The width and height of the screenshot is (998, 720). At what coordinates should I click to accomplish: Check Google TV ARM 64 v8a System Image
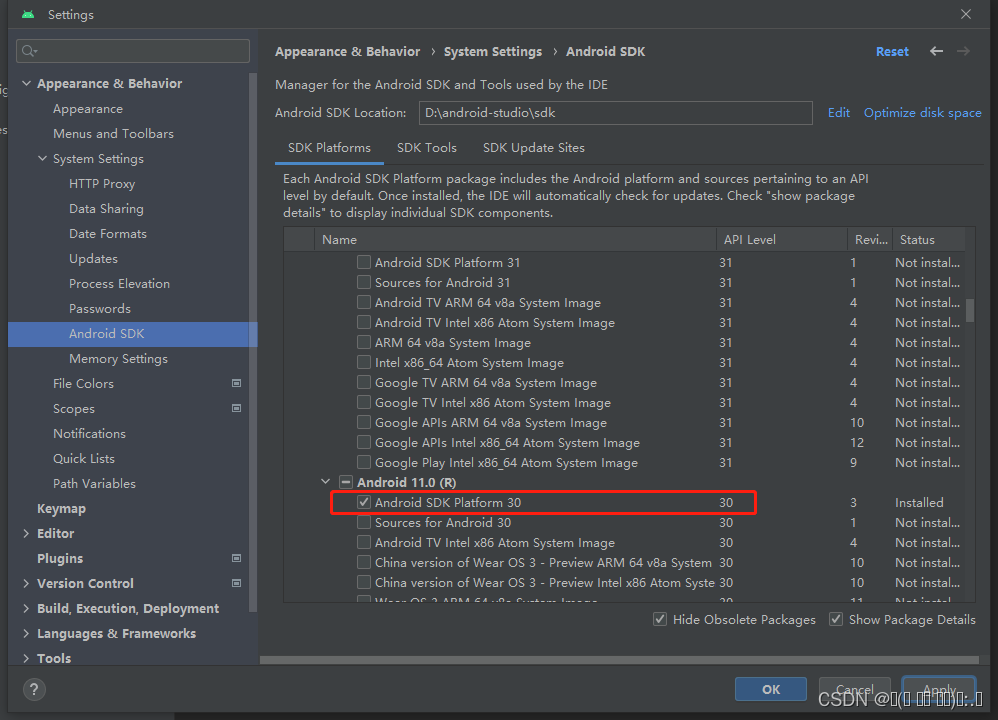(x=364, y=382)
